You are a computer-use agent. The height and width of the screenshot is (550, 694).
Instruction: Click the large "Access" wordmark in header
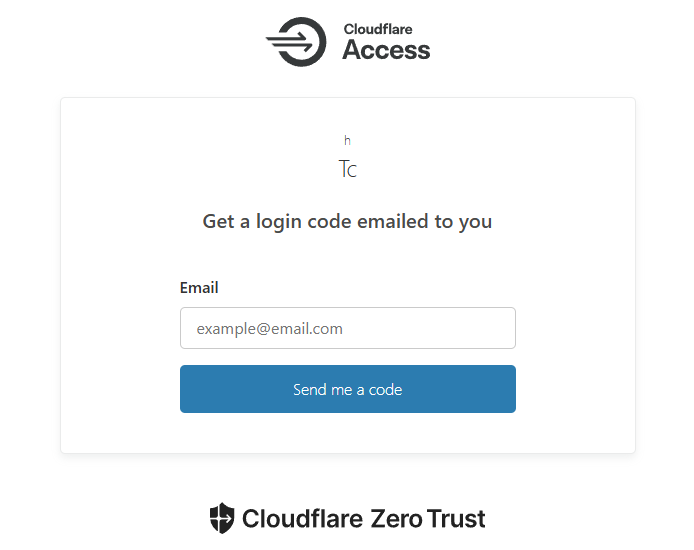click(386, 50)
